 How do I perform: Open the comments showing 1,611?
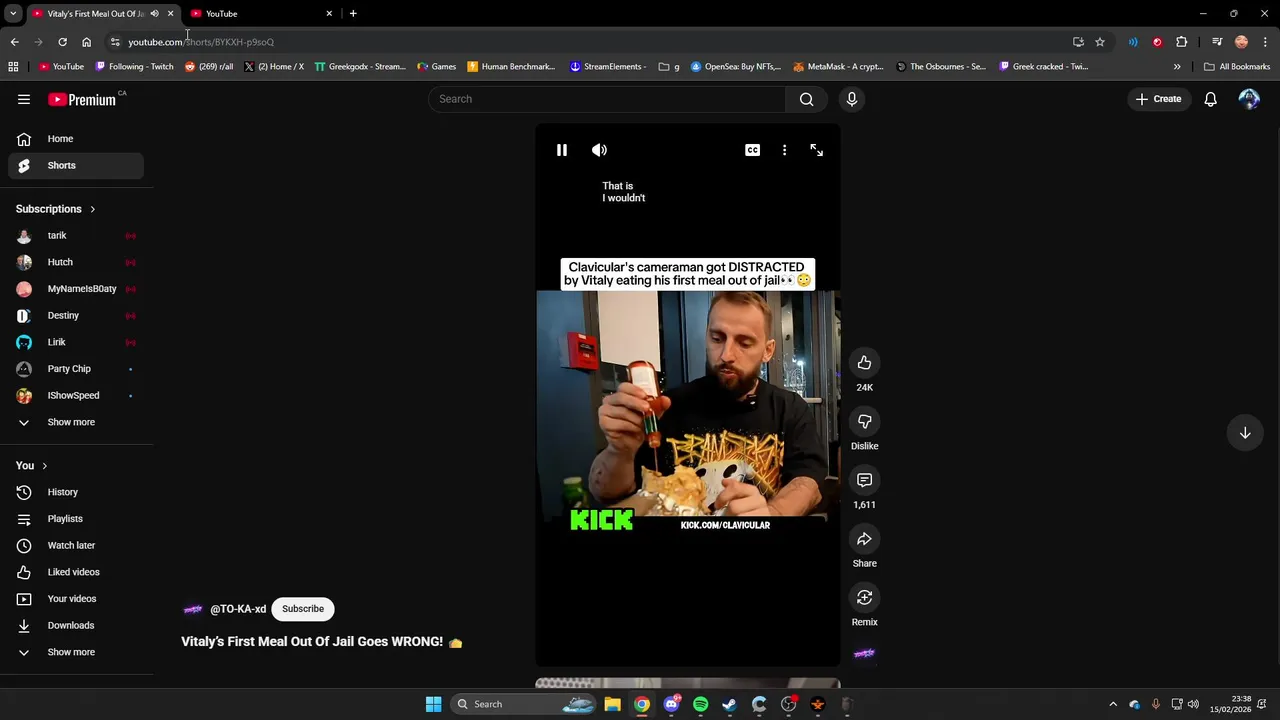pos(865,480)
